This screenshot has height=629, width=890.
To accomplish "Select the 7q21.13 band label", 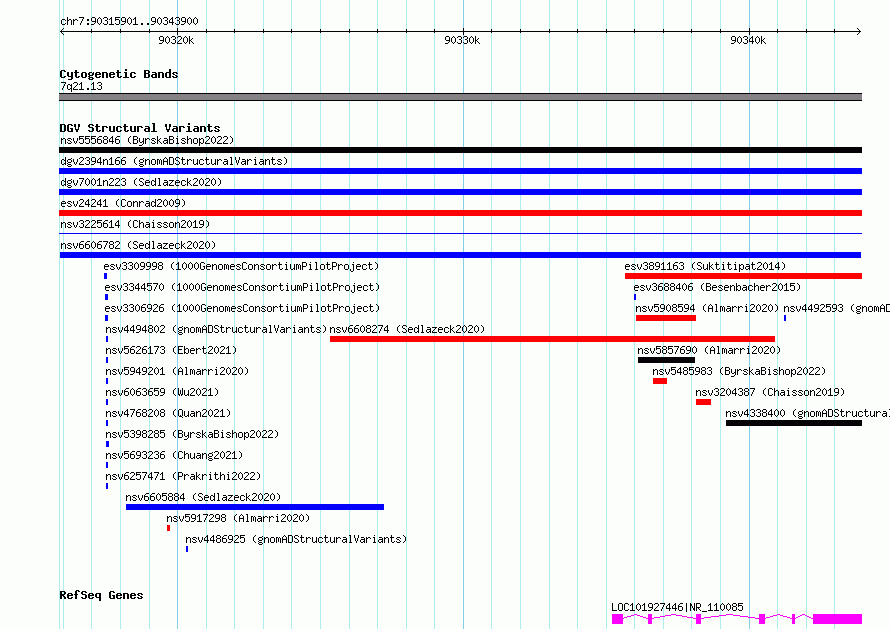I will (x=81, y=86).
